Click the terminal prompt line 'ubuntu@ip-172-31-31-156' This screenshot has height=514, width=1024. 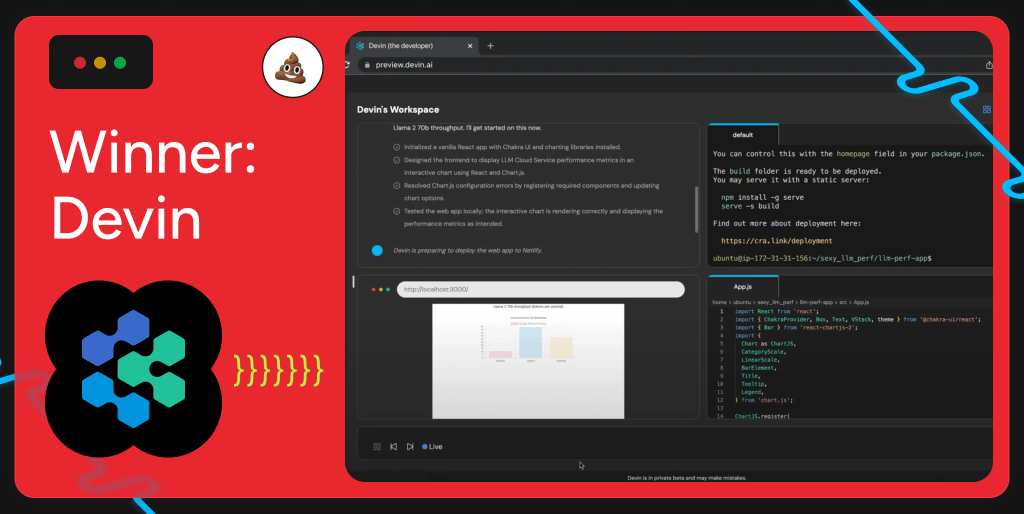coord(822,259)
